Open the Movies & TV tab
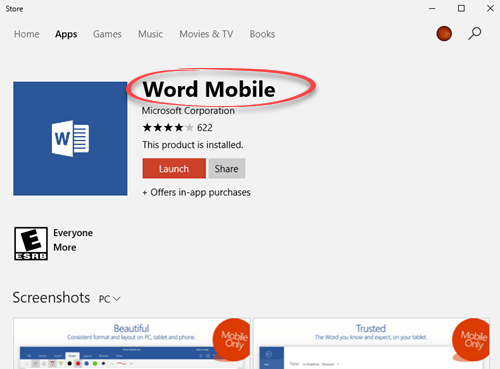The height and width of the screenshot is (369, 500). click(x=206, y=34)
